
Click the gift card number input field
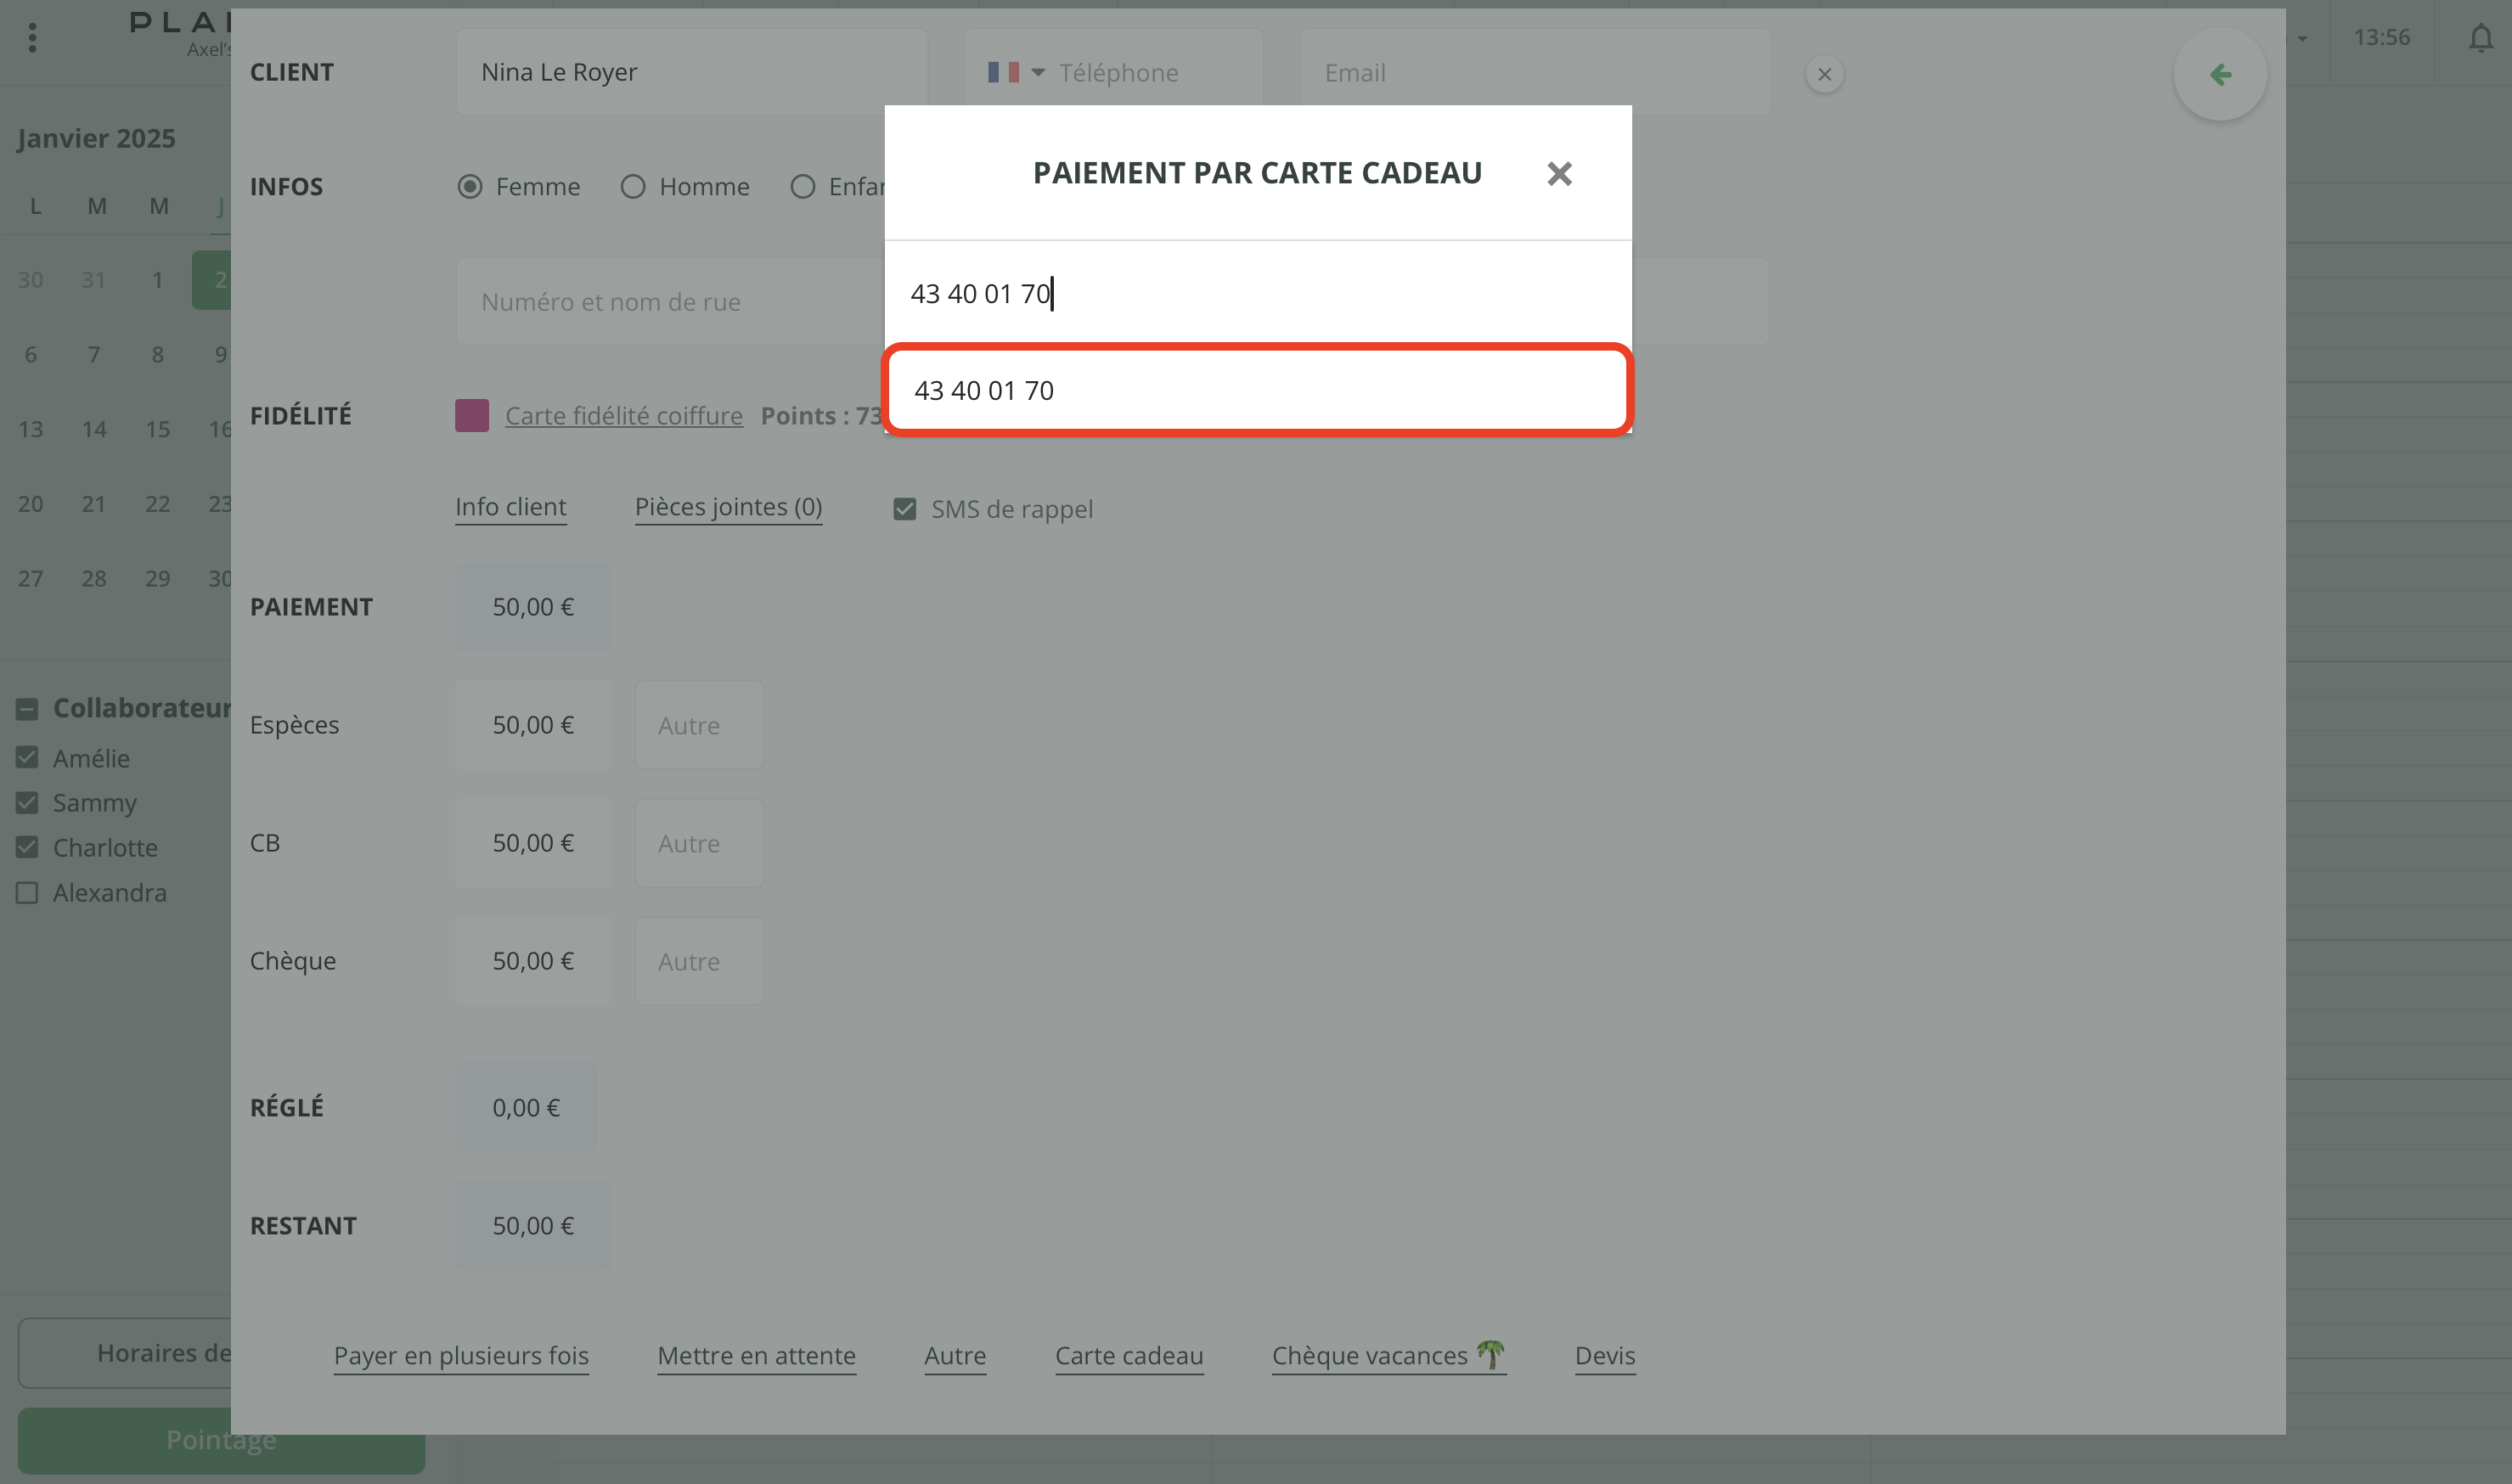(1256, 294)
